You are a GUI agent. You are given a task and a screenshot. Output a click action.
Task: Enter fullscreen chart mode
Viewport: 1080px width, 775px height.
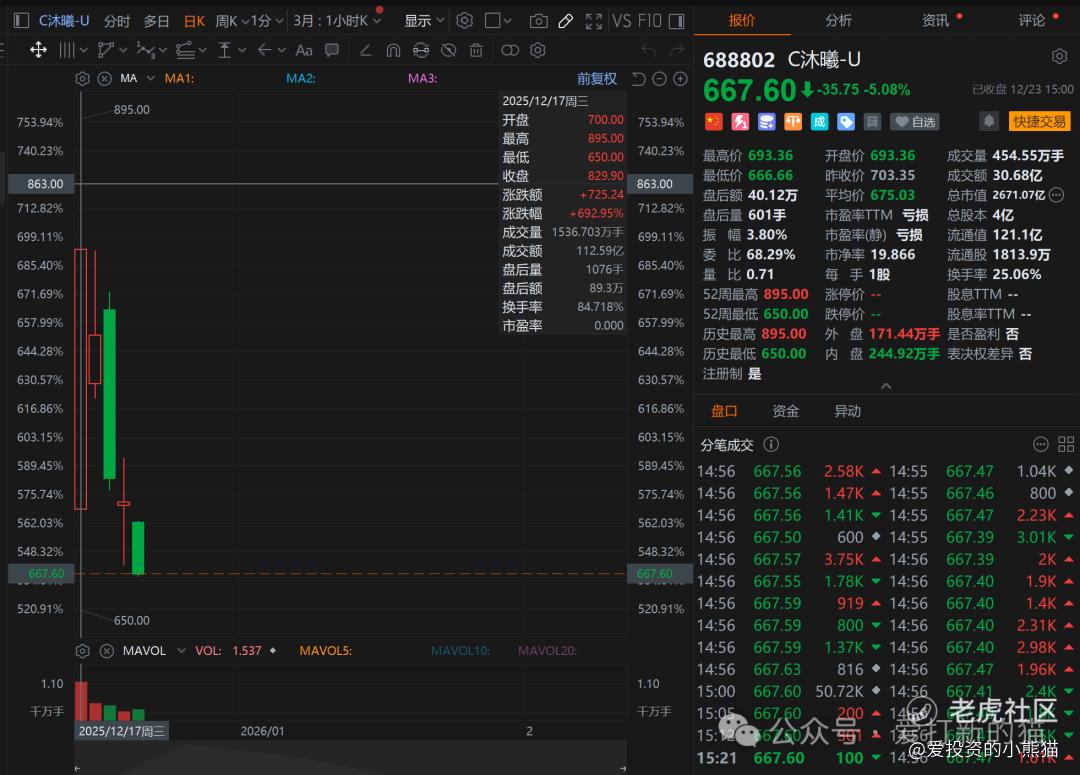point(594,21)
